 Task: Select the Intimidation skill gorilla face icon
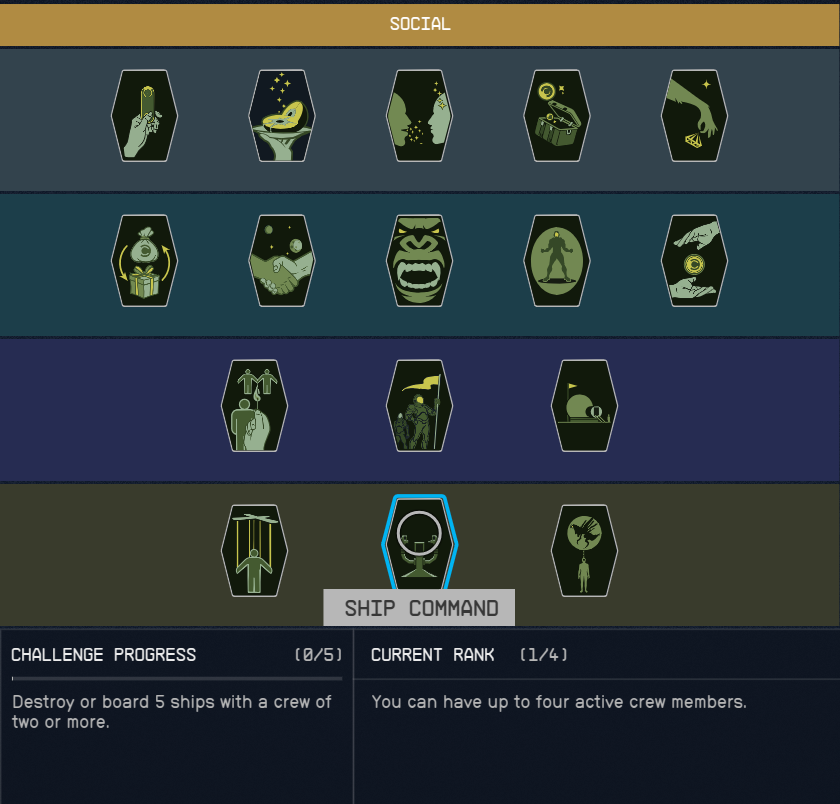pos(419,261)
